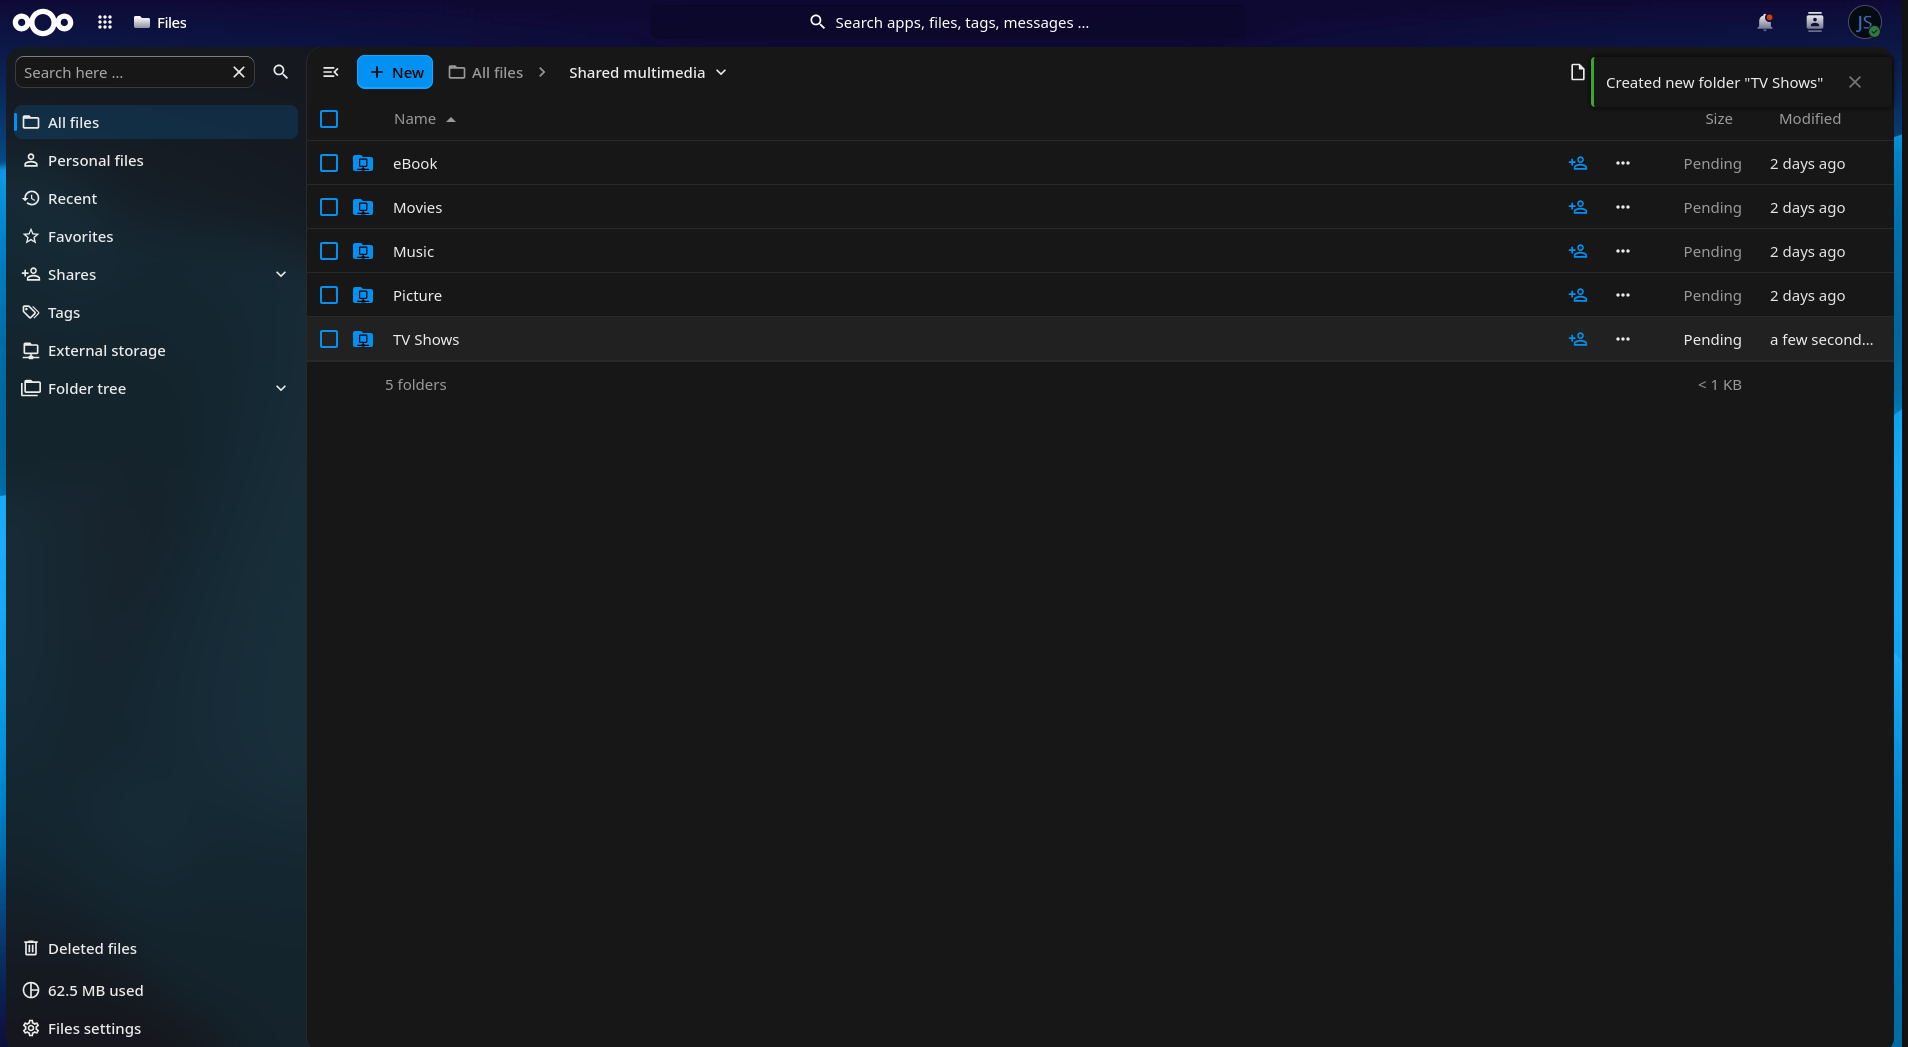Screen dimensions: 1908x1047
Task: Click the eBook folder icon
Action: pos(363,163)
